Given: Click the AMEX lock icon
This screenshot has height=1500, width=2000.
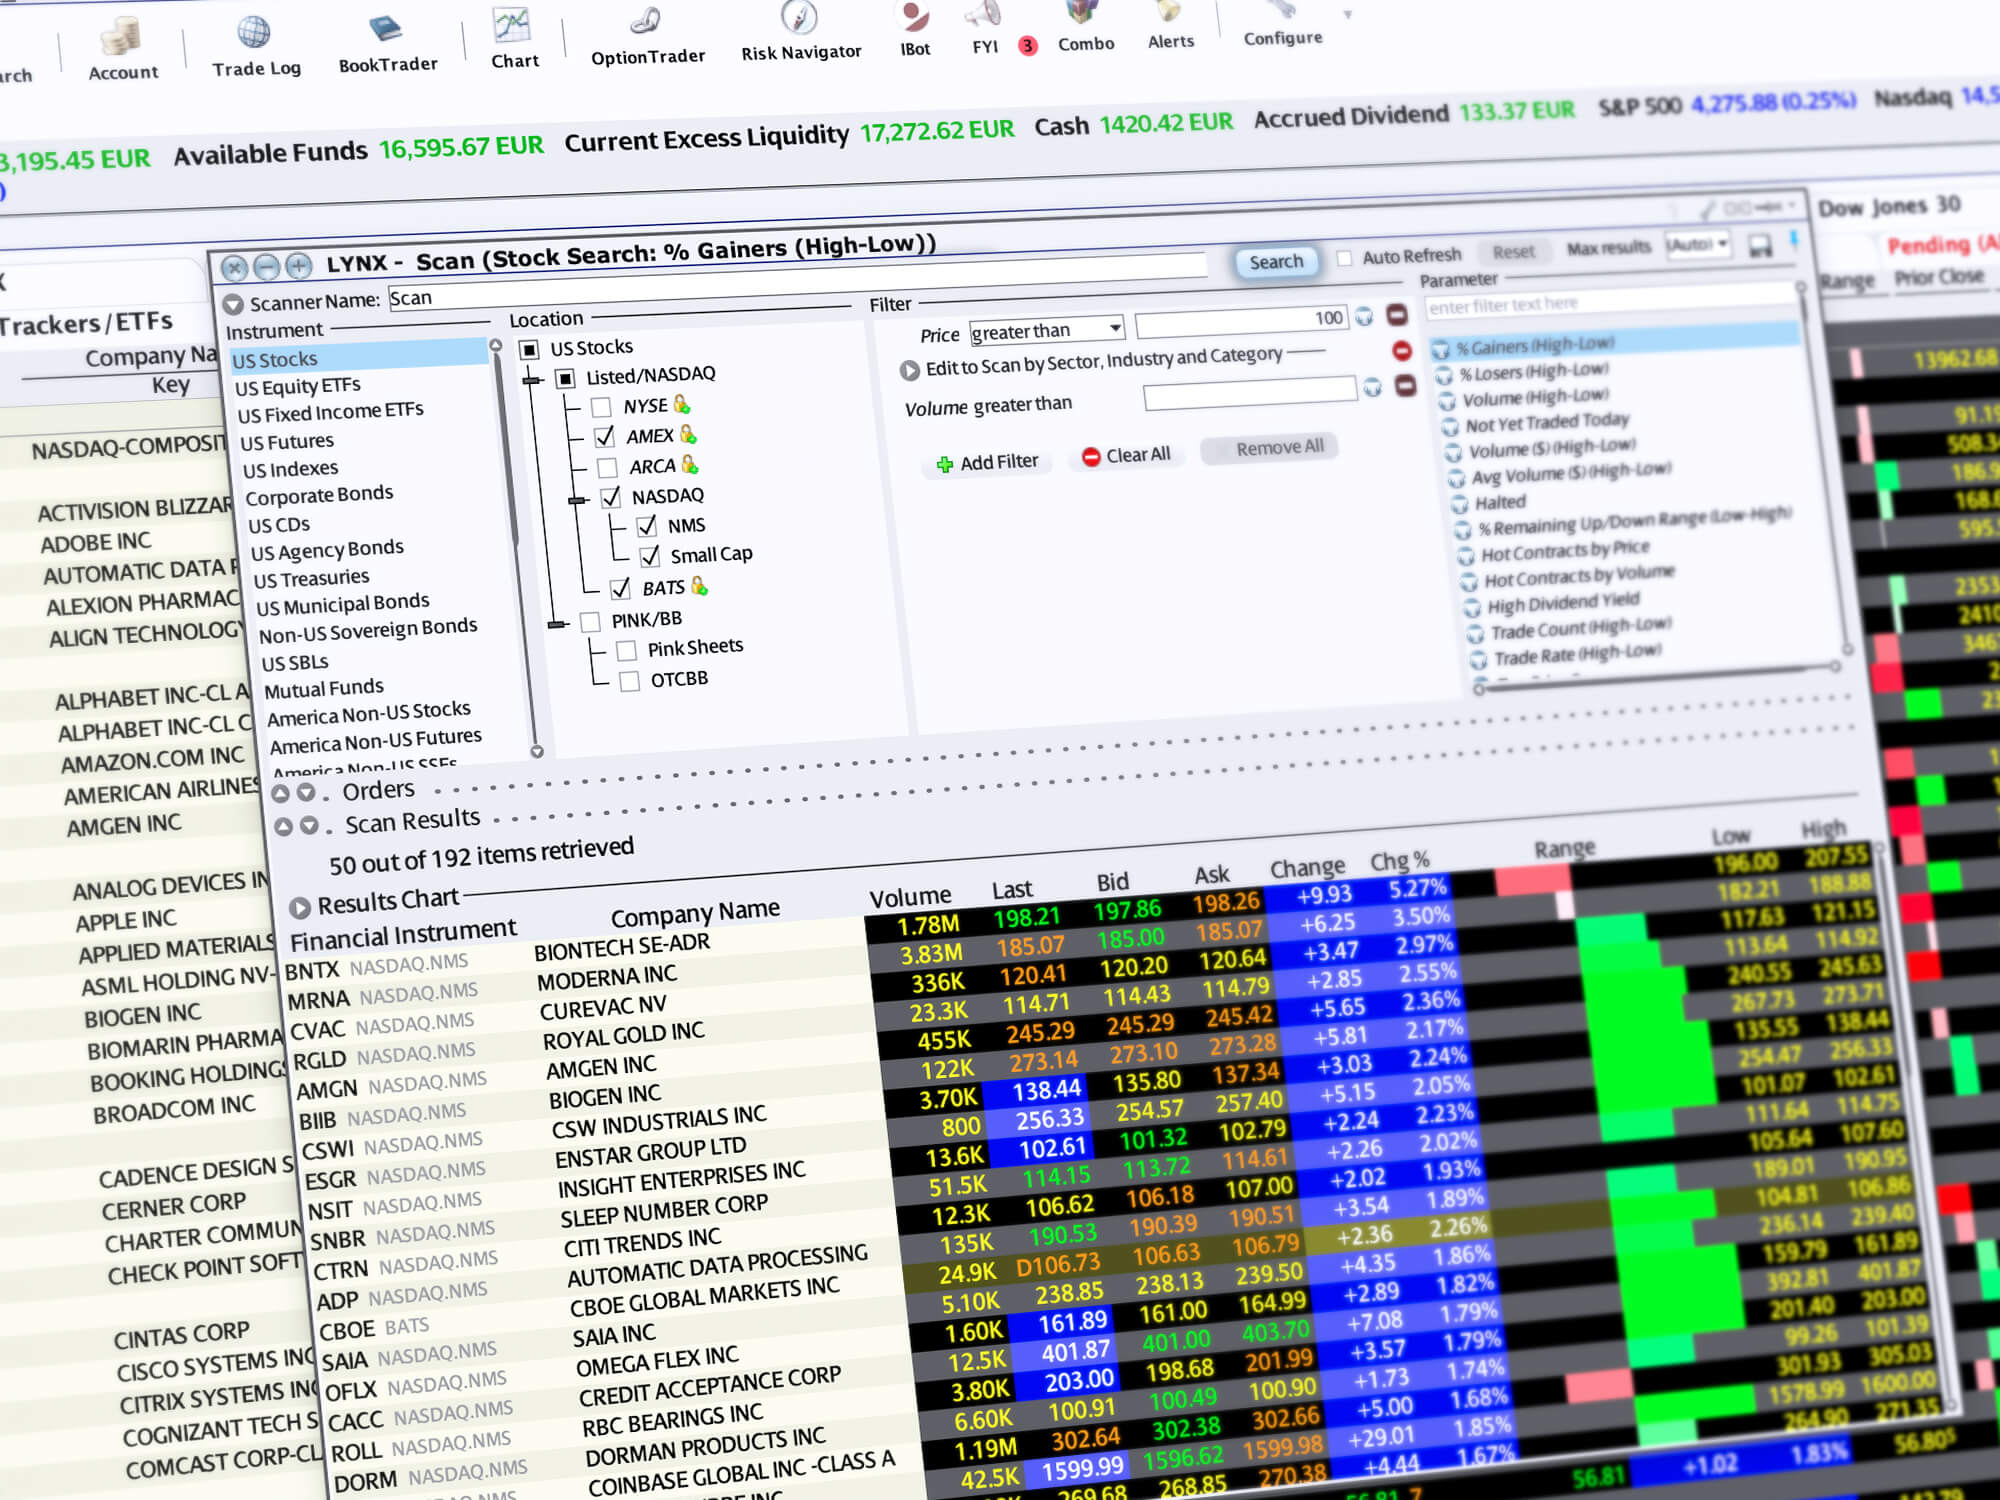Looking at the screenshot, I should [688, 434].
